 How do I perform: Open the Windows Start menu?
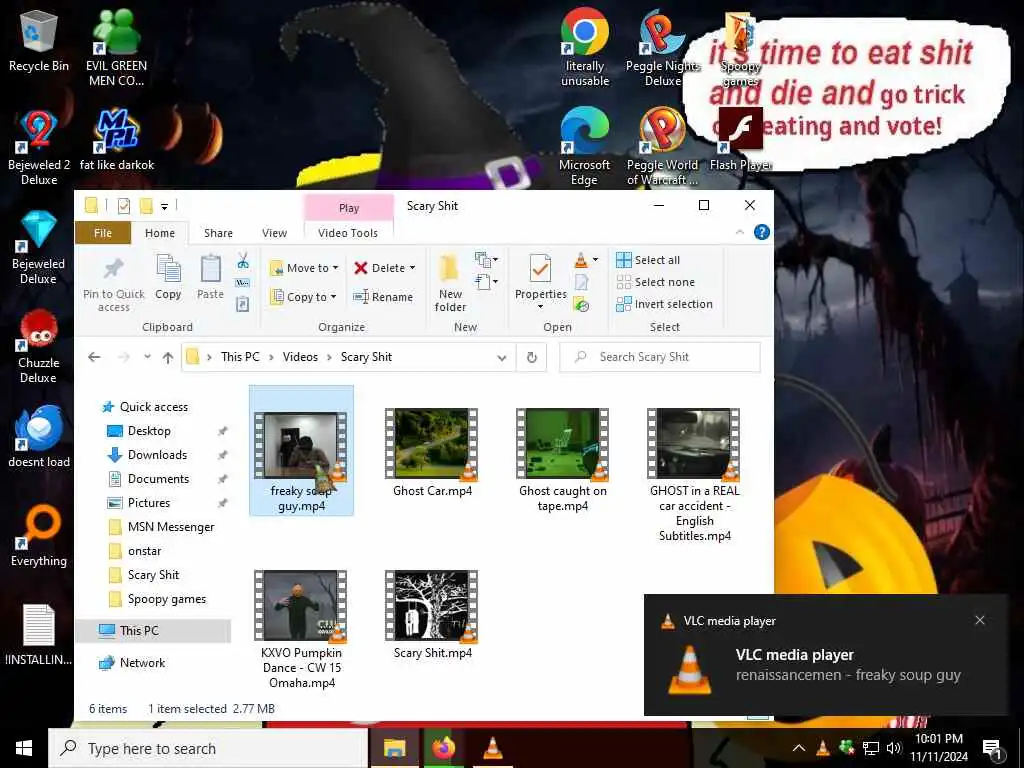tap(24, 748)
